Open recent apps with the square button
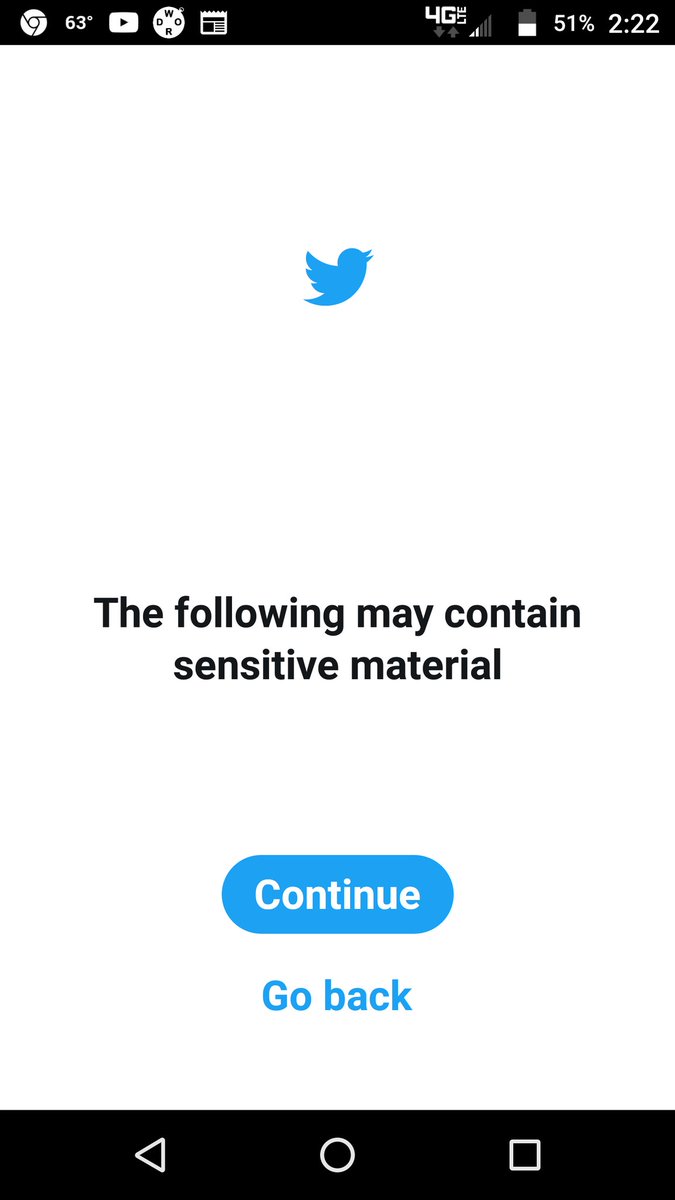Viewport: 675px width, 1200px height. [525, 1155]
